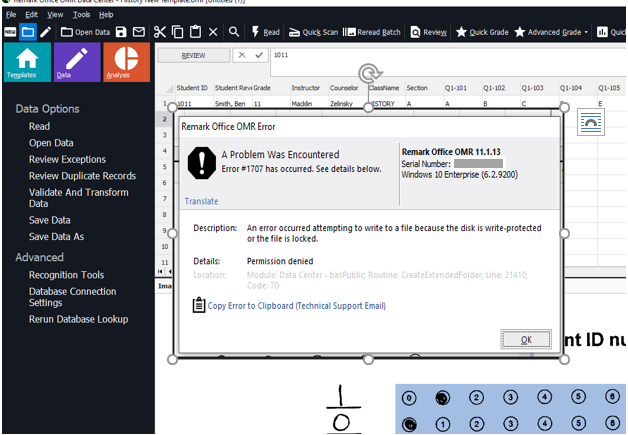Click the Counselor column header
This screenshot has width=628, height=435.
[x=347, y=88]
